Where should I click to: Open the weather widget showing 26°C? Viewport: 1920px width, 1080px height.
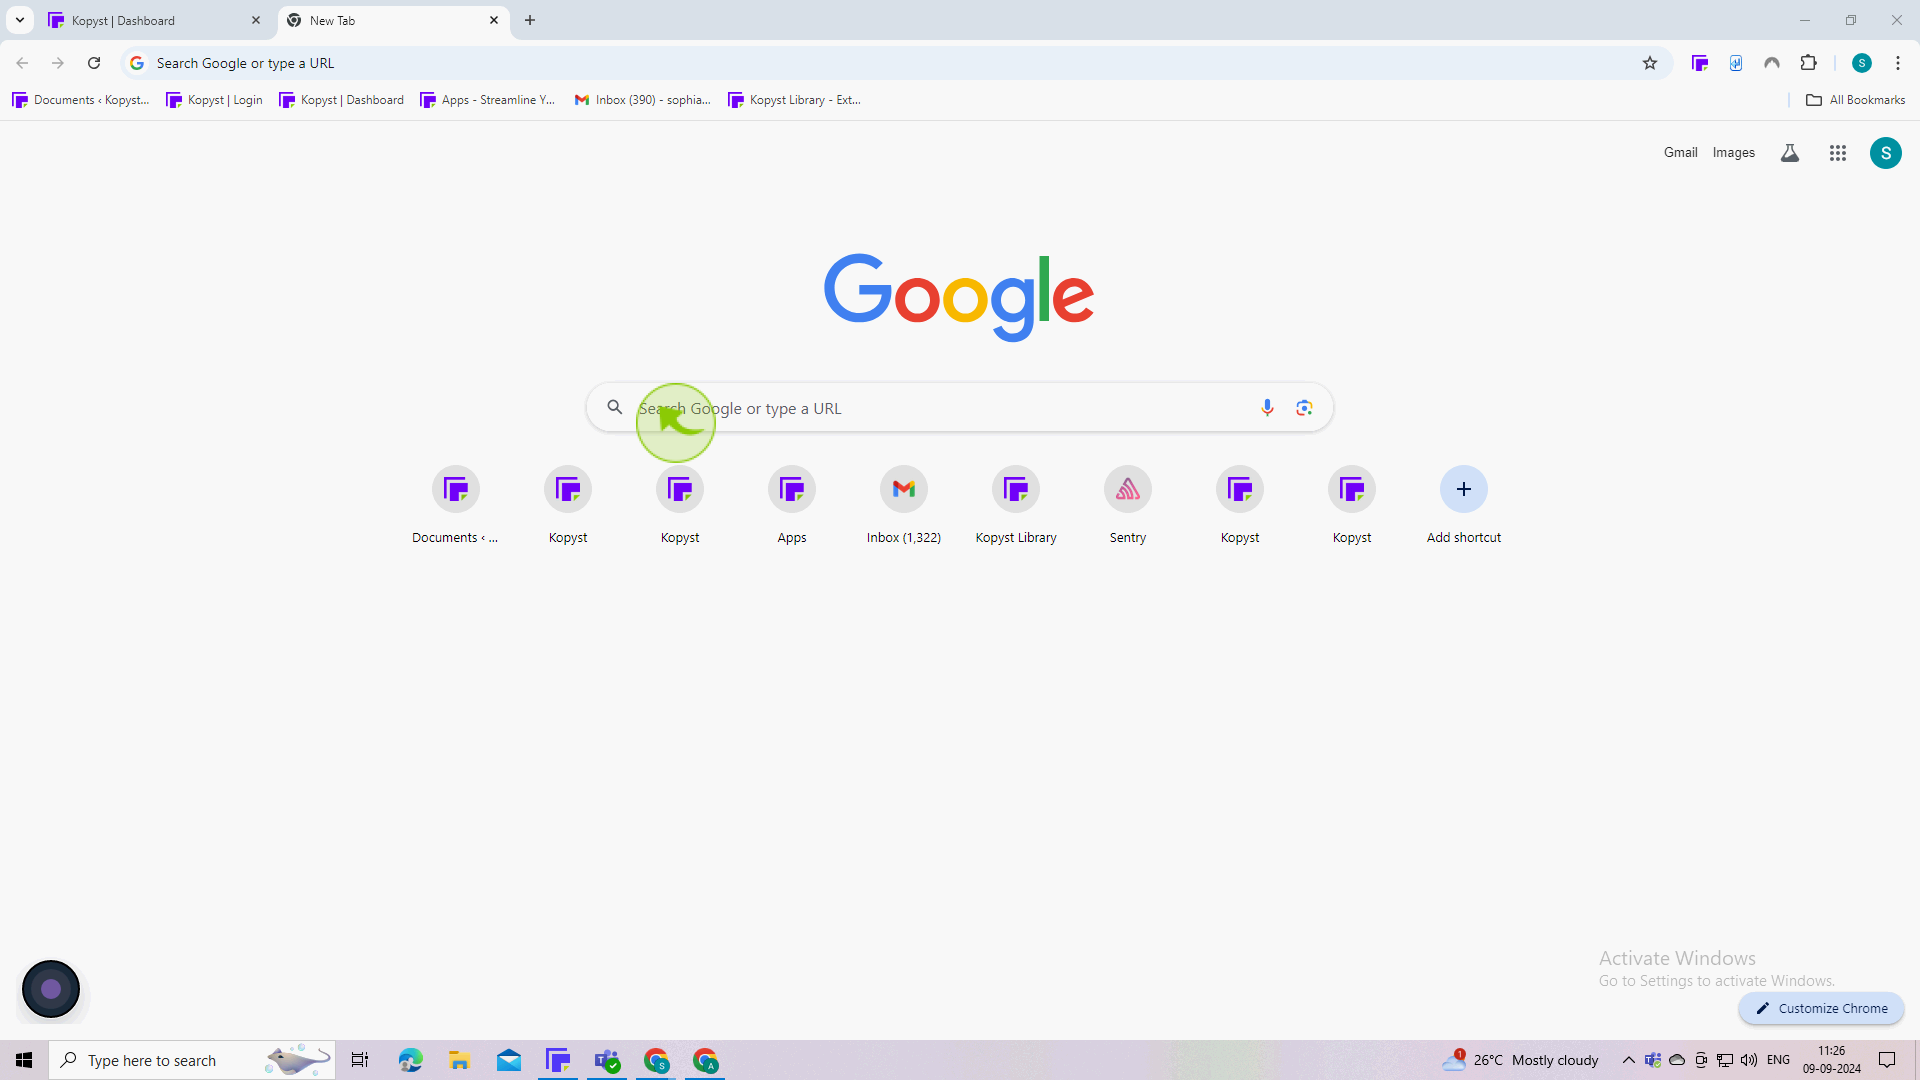1520,1060
